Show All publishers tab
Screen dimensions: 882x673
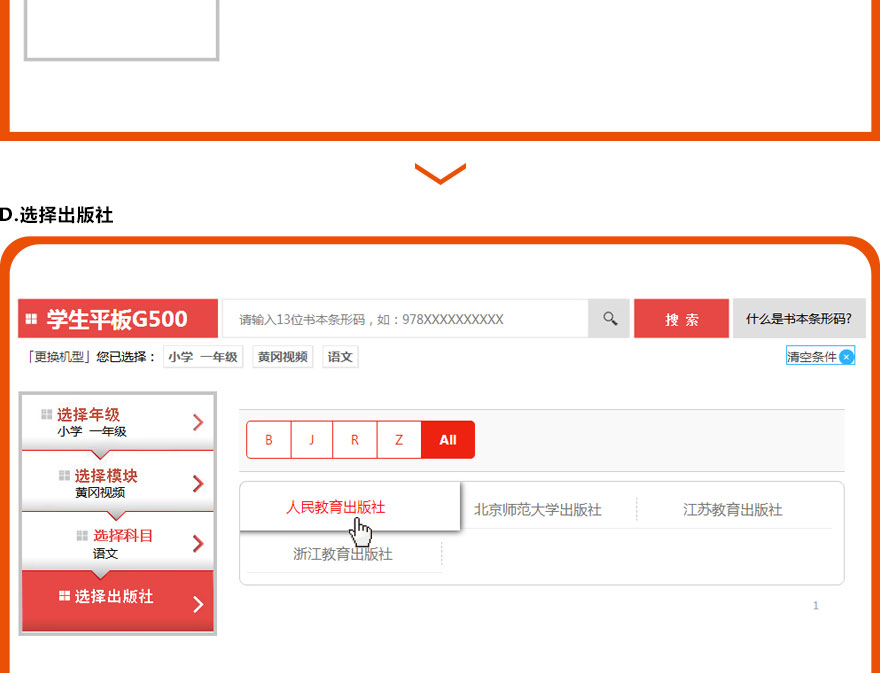(x=448, y=439)
